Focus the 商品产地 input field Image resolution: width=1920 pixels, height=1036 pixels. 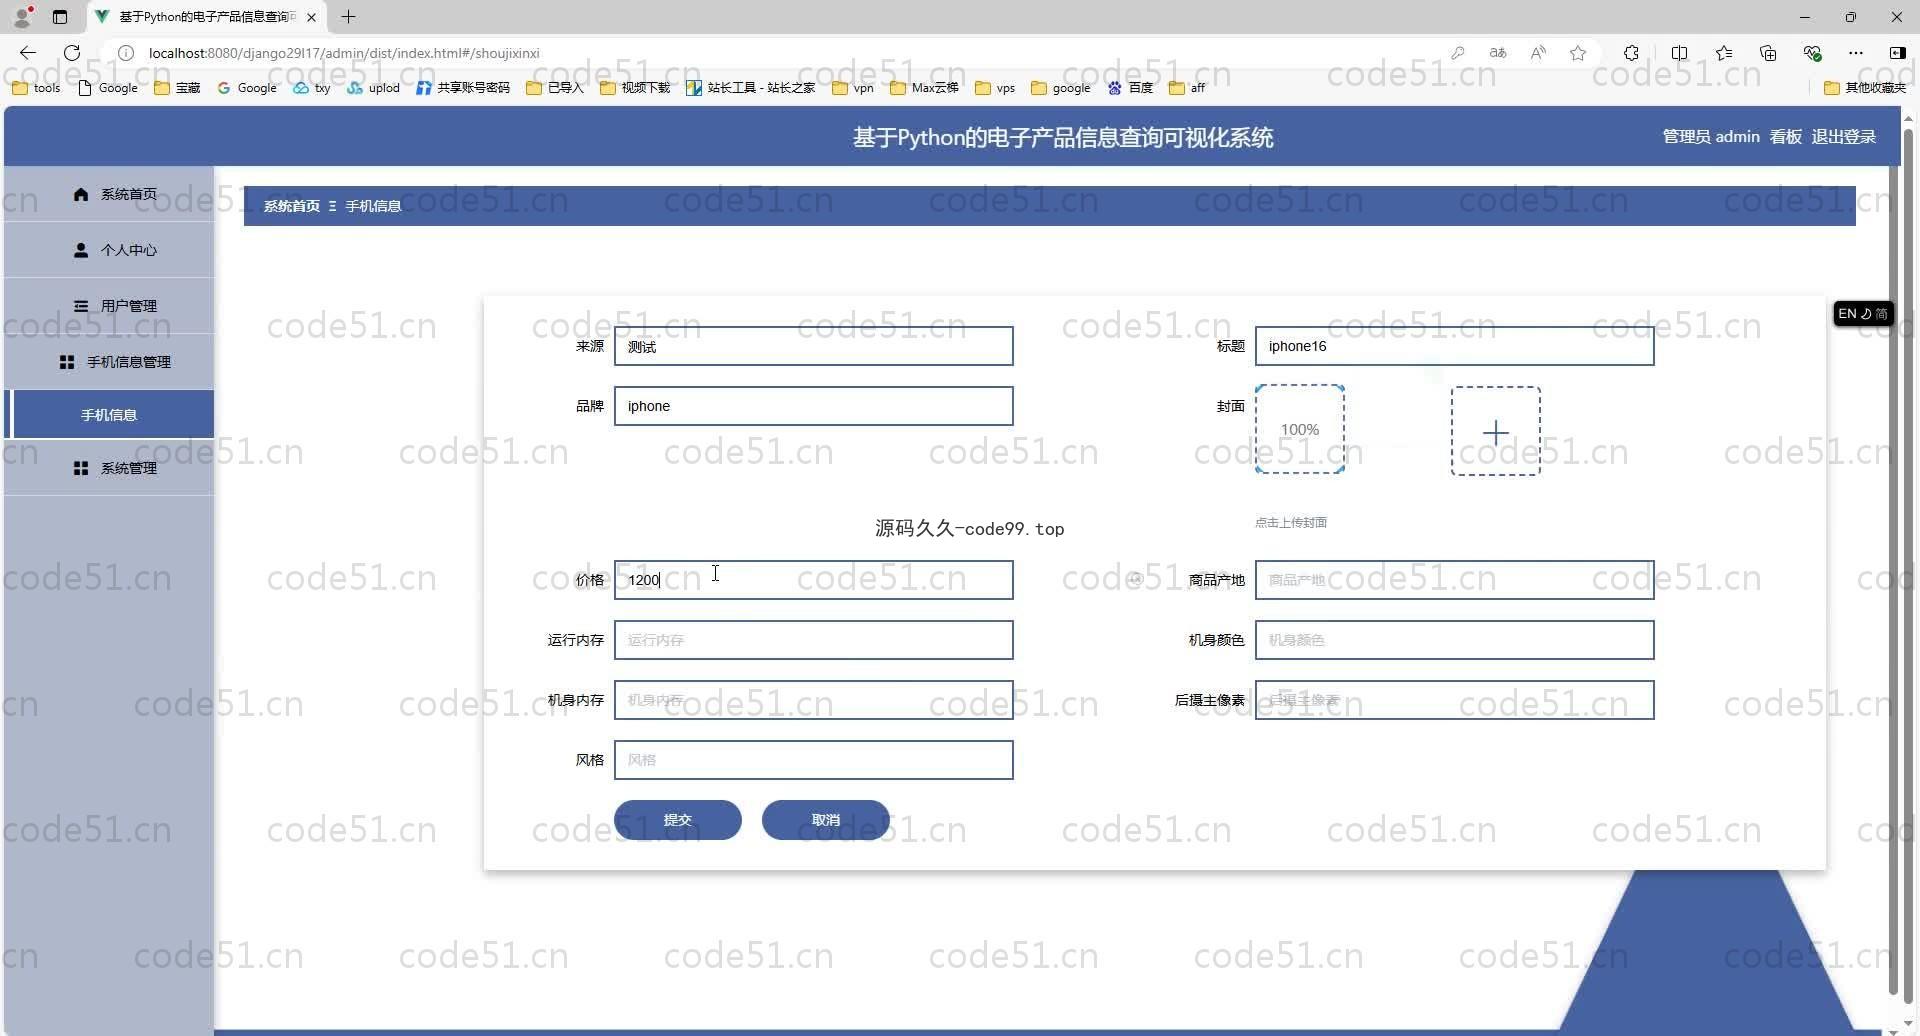coord(1454,580)
